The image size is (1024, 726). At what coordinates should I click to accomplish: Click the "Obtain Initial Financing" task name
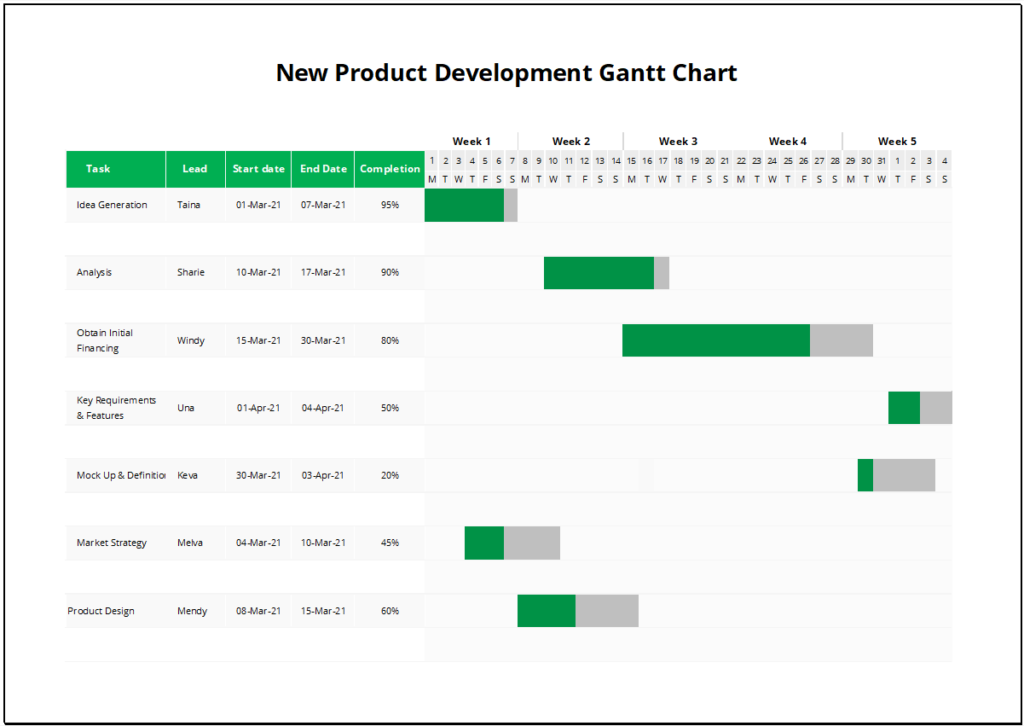point(103,340)
